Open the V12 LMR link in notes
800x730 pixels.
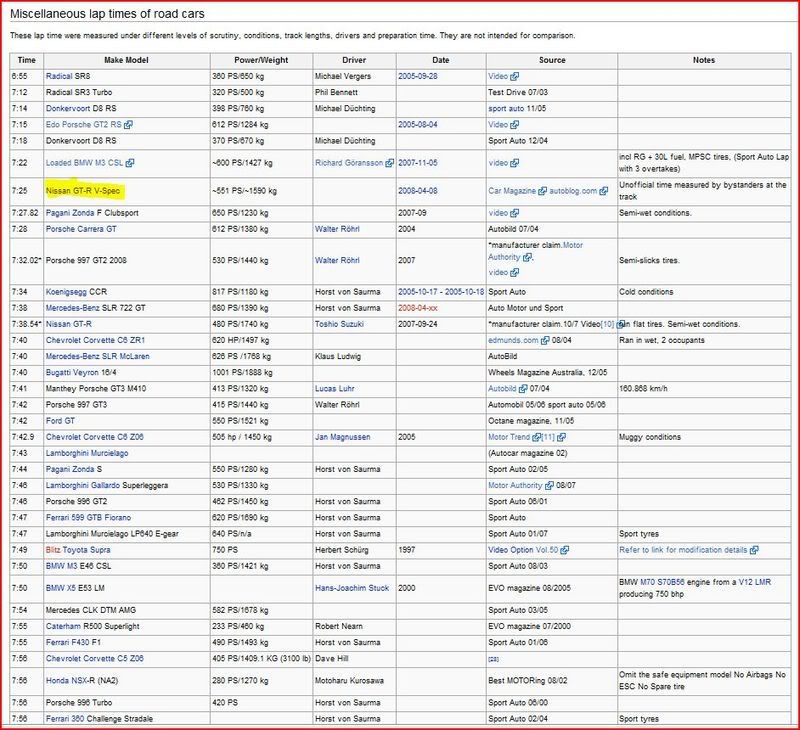point(755,582)
